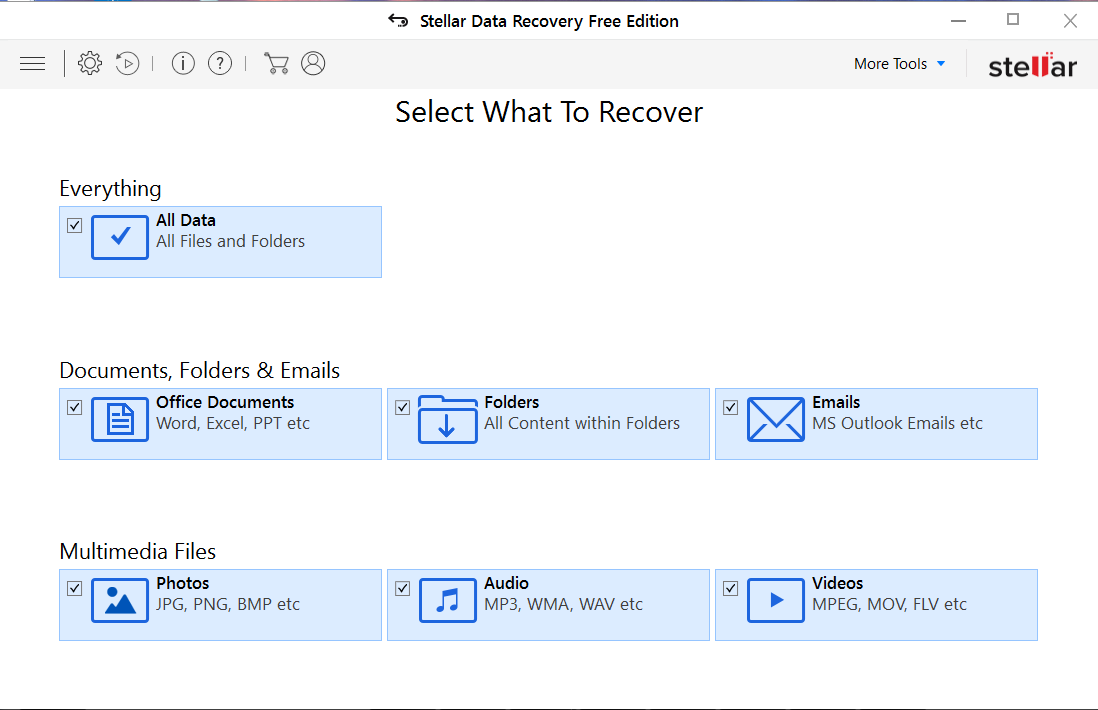Click 'JPG, PNG, BMP etc' text

coord(228,605)
